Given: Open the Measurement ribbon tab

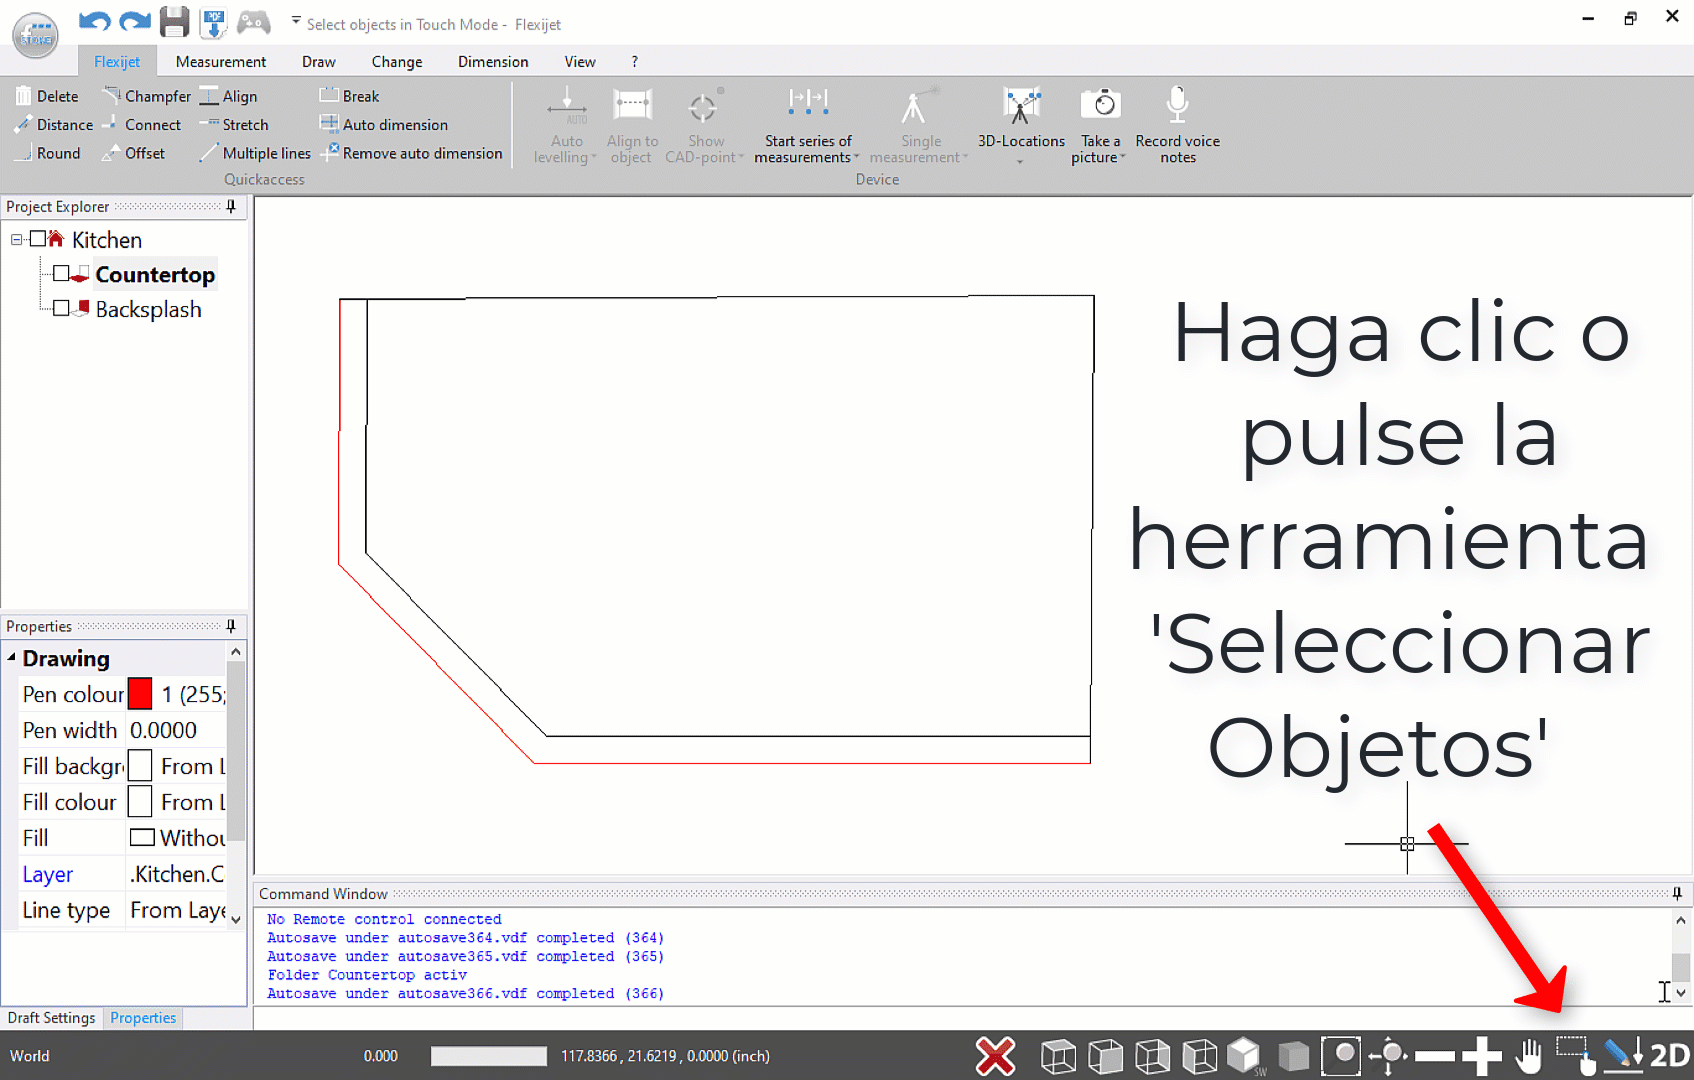Looking at the screenshot, I should pyautogui.click(x=220, y=61).
